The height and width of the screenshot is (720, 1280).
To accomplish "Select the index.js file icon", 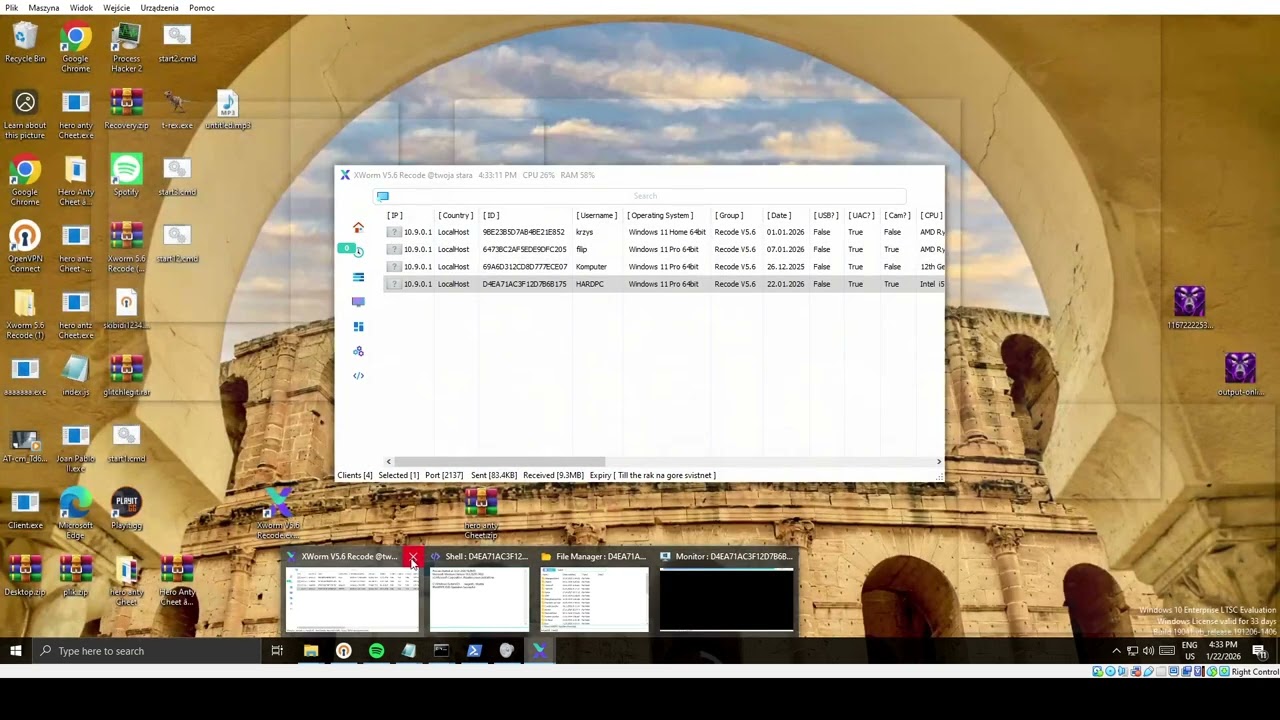I will coord(75,376).
